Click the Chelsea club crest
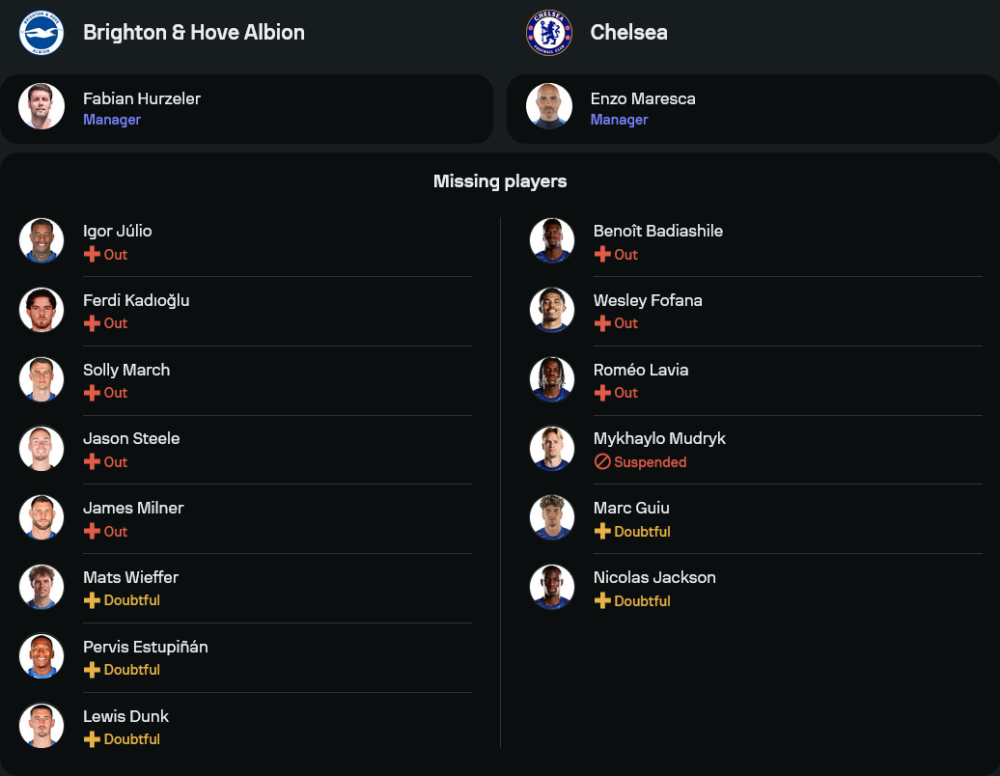 549,32
